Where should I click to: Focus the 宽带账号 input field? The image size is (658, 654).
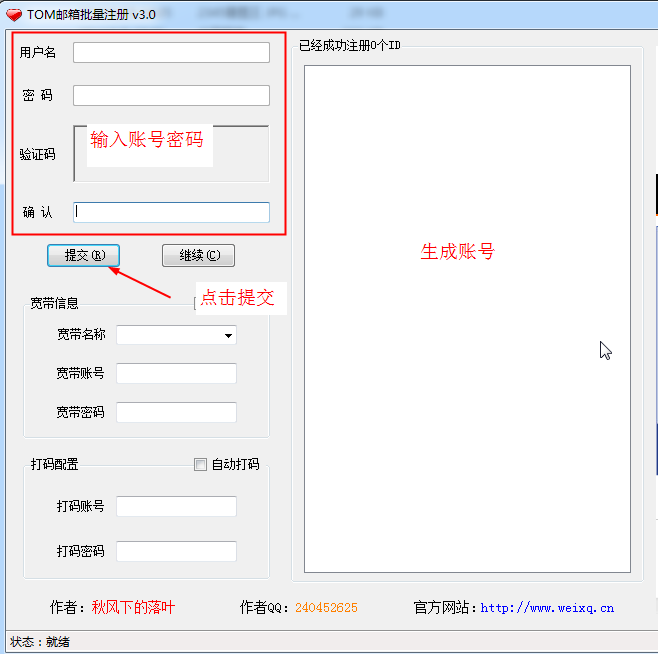176,374
